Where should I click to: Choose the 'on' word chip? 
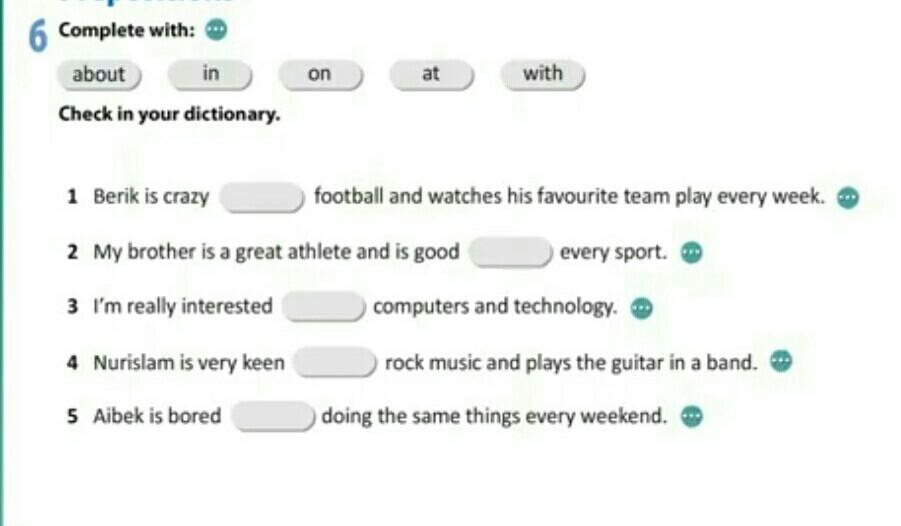point(321,74)
